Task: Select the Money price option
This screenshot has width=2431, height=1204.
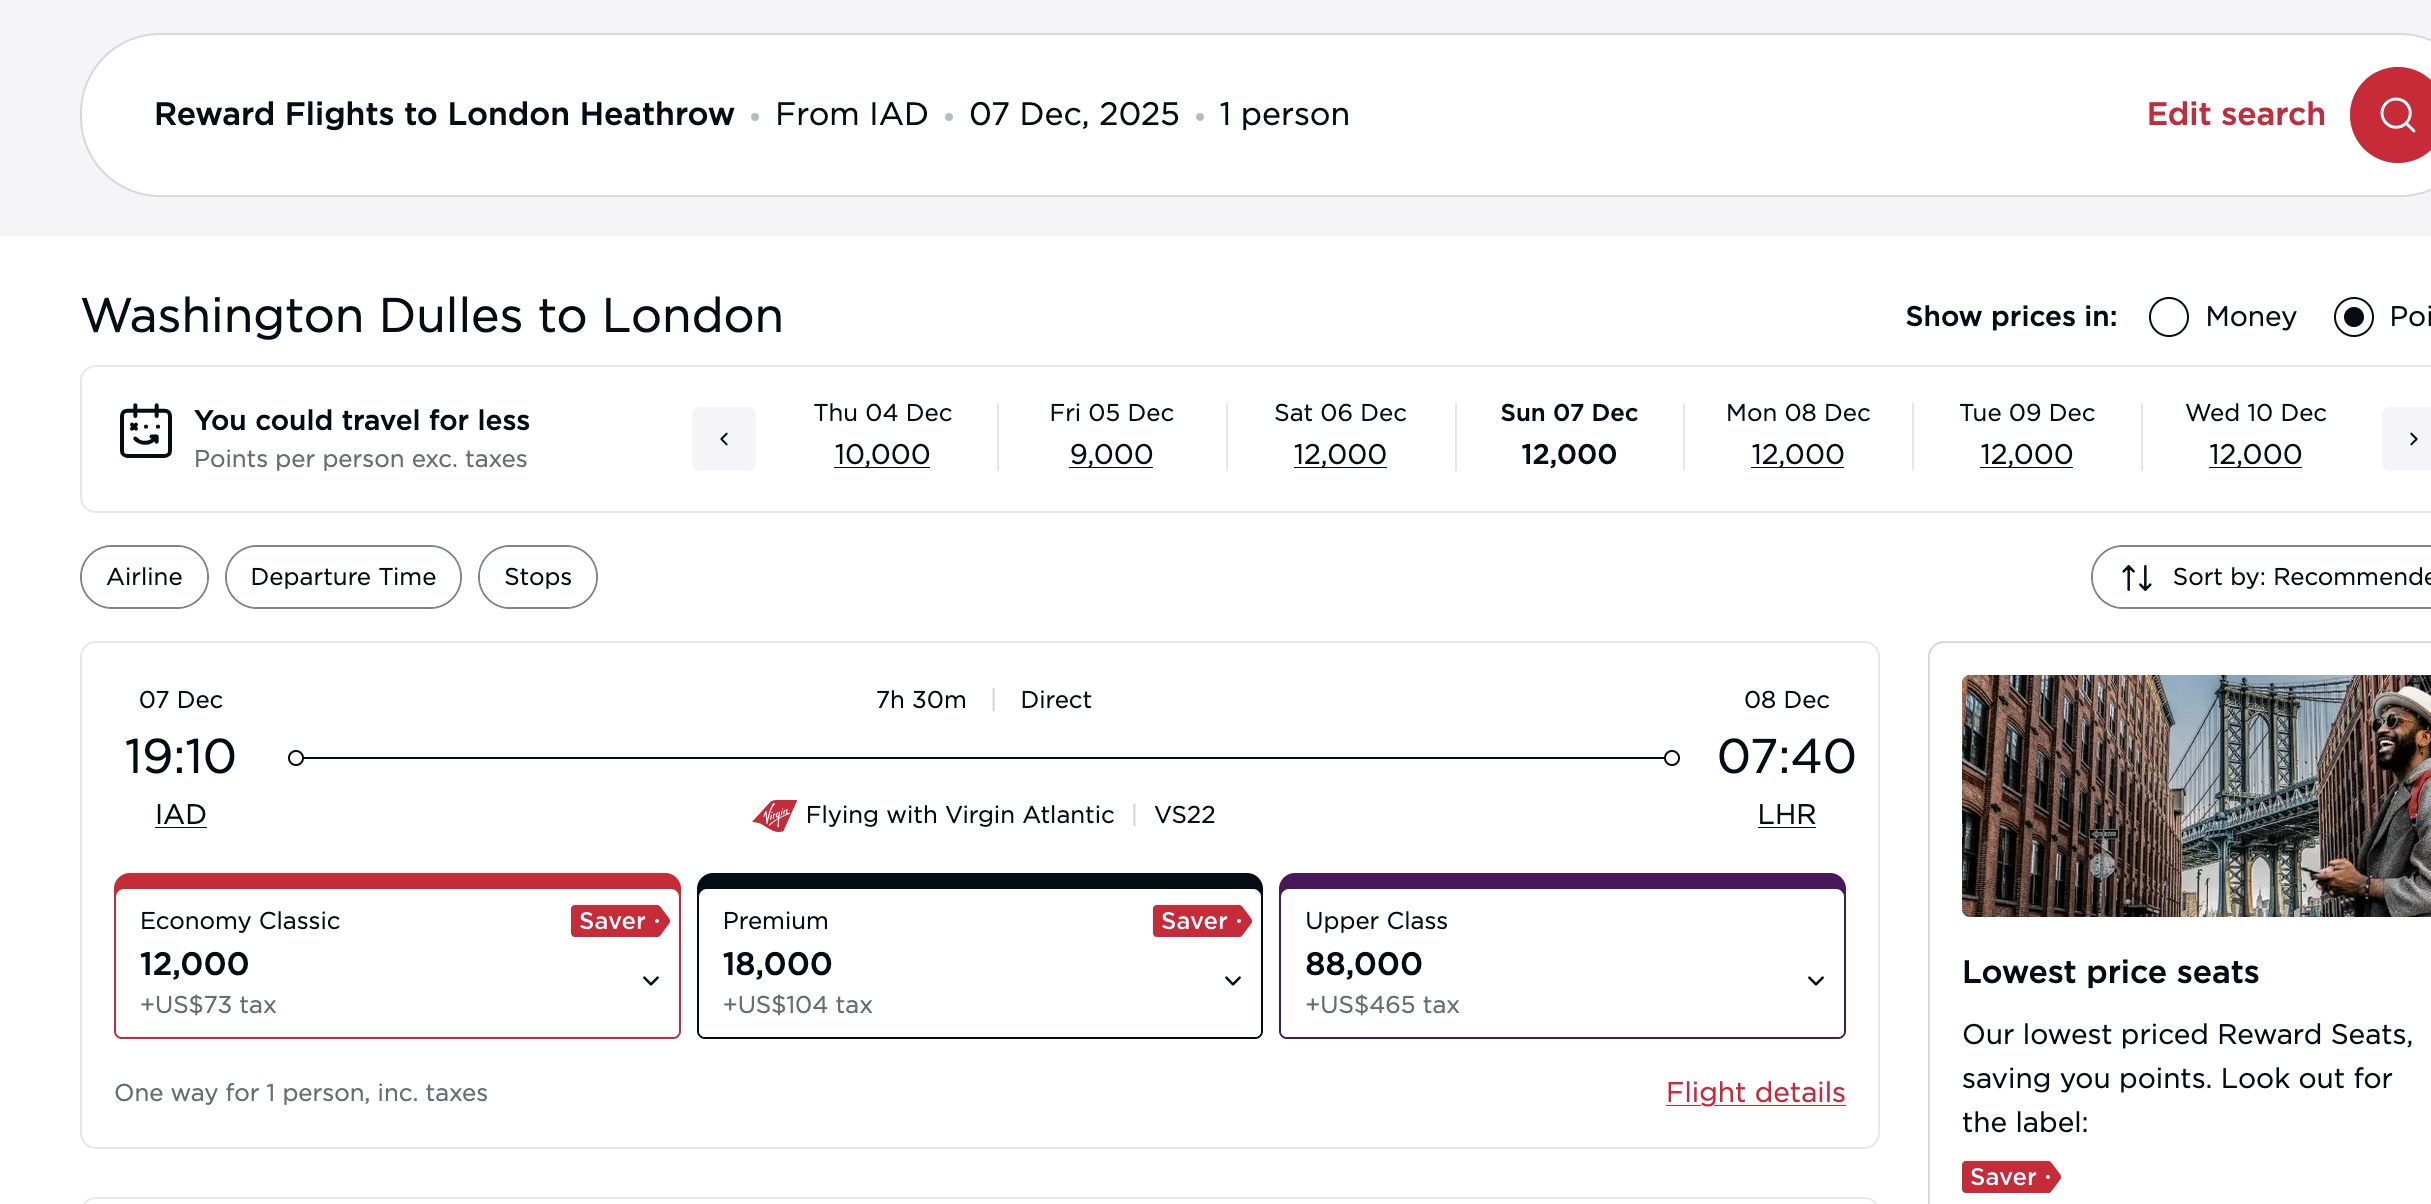Action: pyautogui.click(x=2169, y=317)
